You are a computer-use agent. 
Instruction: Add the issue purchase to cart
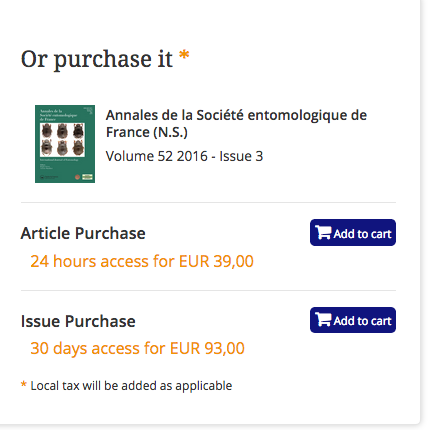coord(353,320)
